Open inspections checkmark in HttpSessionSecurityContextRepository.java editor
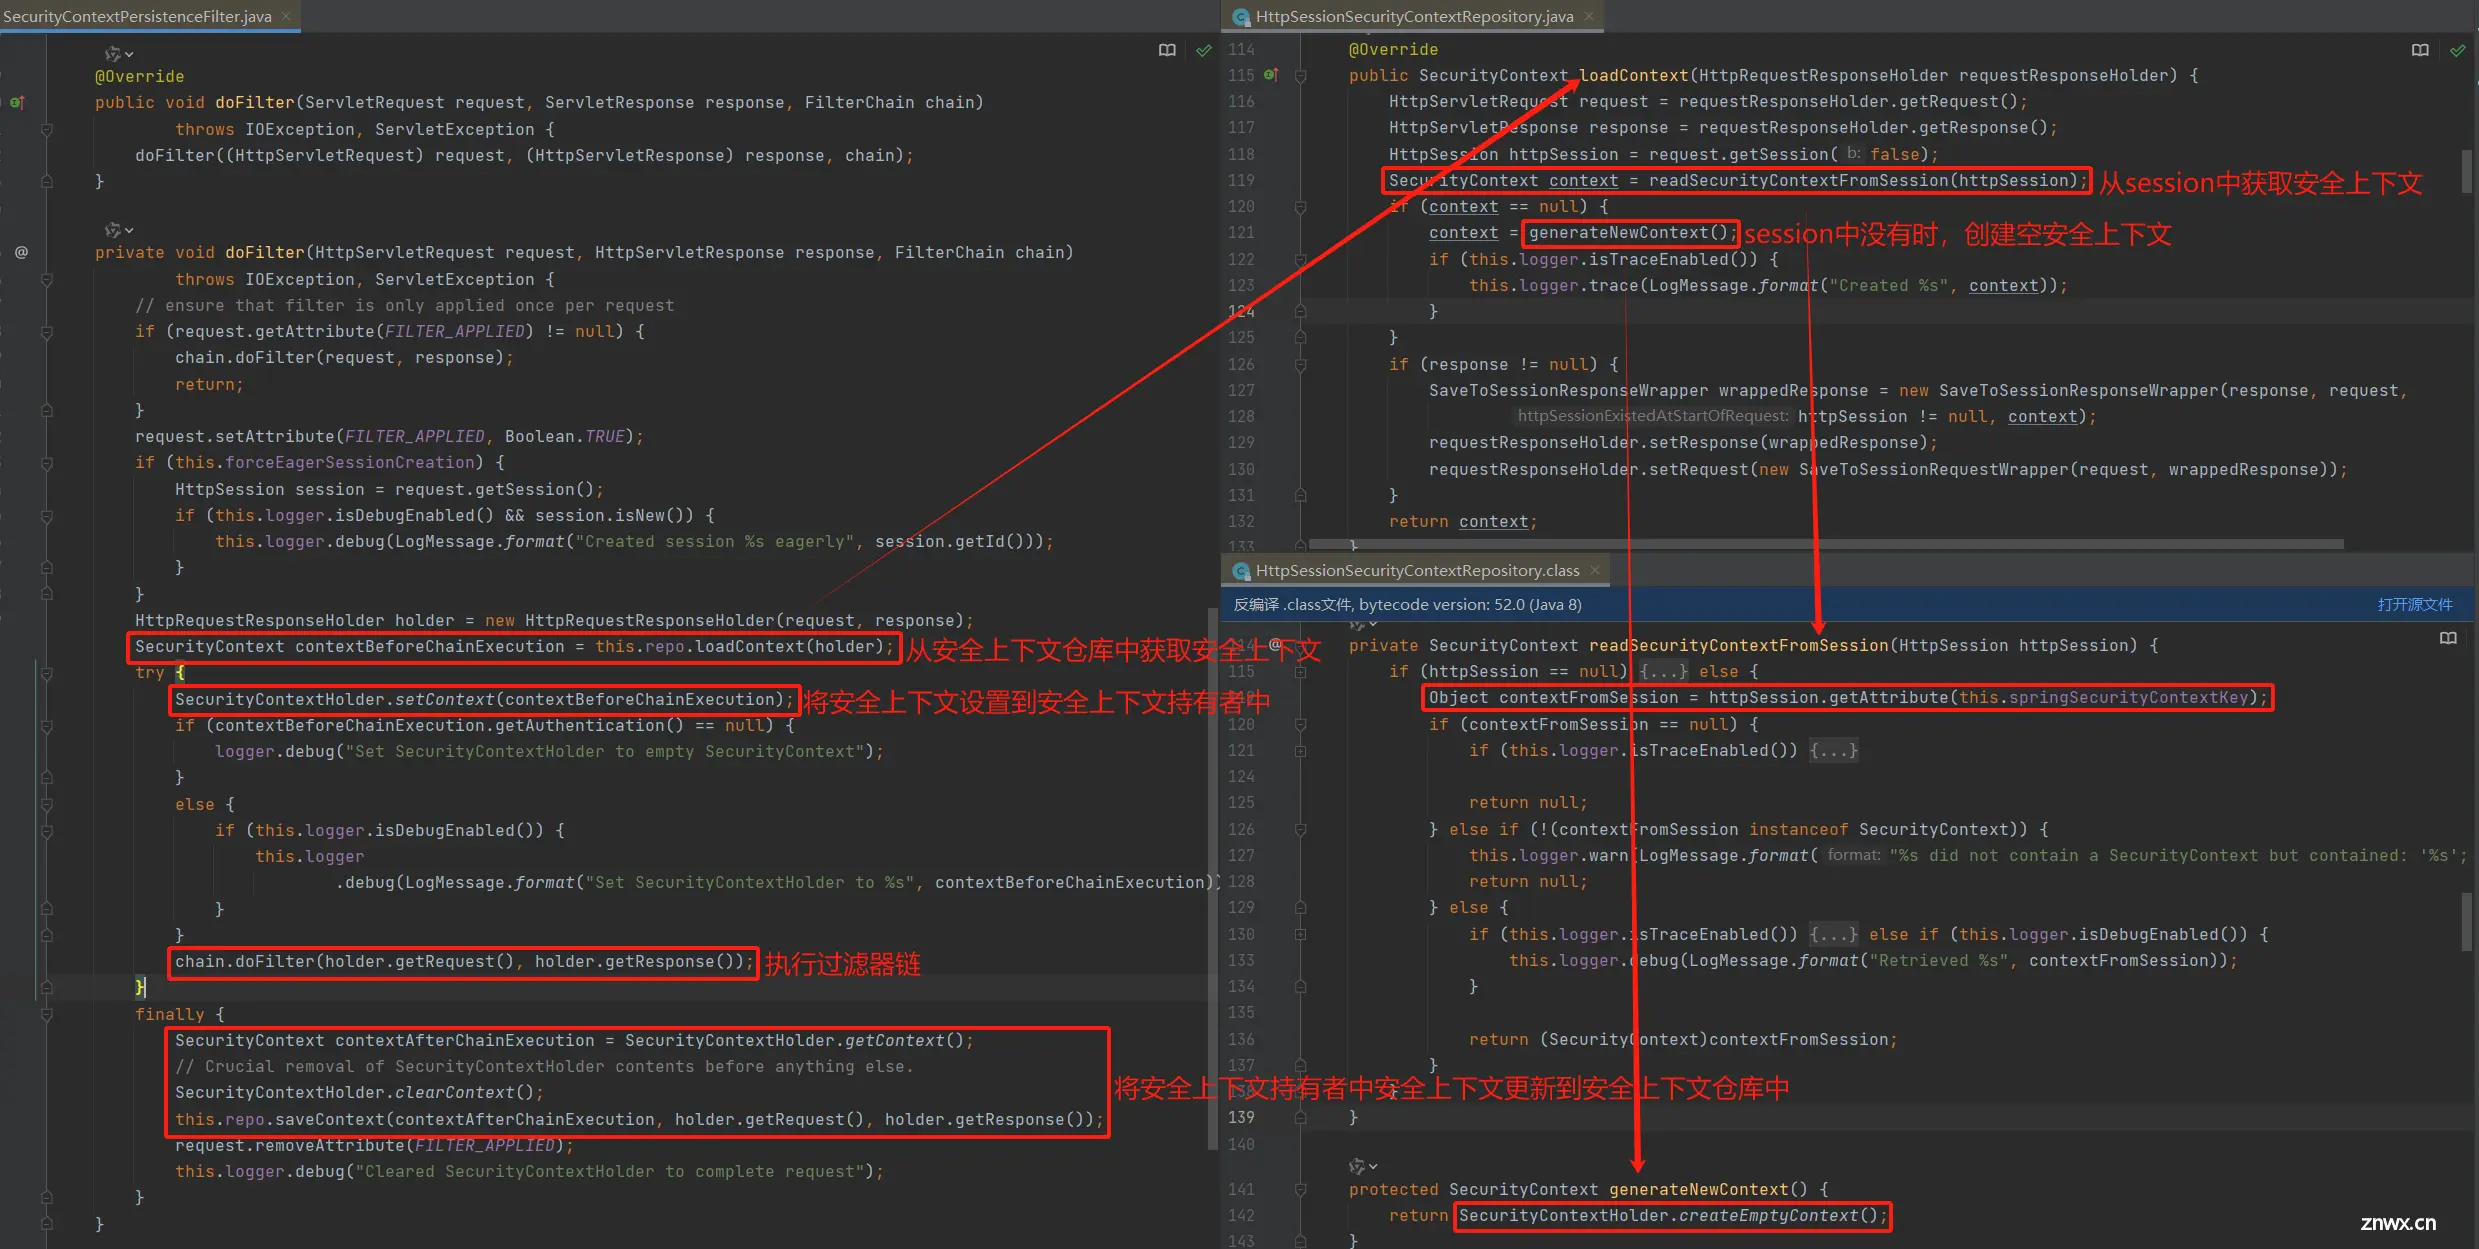The height and width of the screenshot is (1249, 2479). click(2457, 50)
